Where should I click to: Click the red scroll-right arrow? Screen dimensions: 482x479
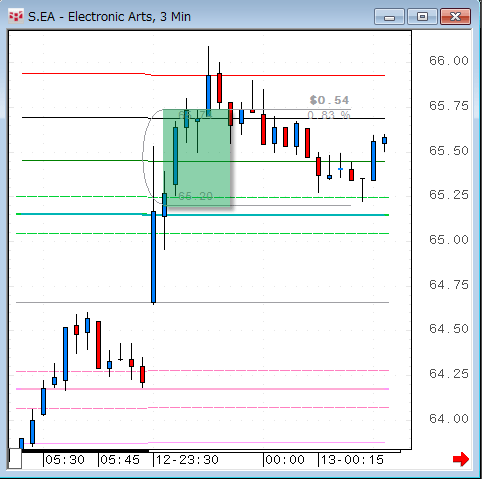(461, 459)
